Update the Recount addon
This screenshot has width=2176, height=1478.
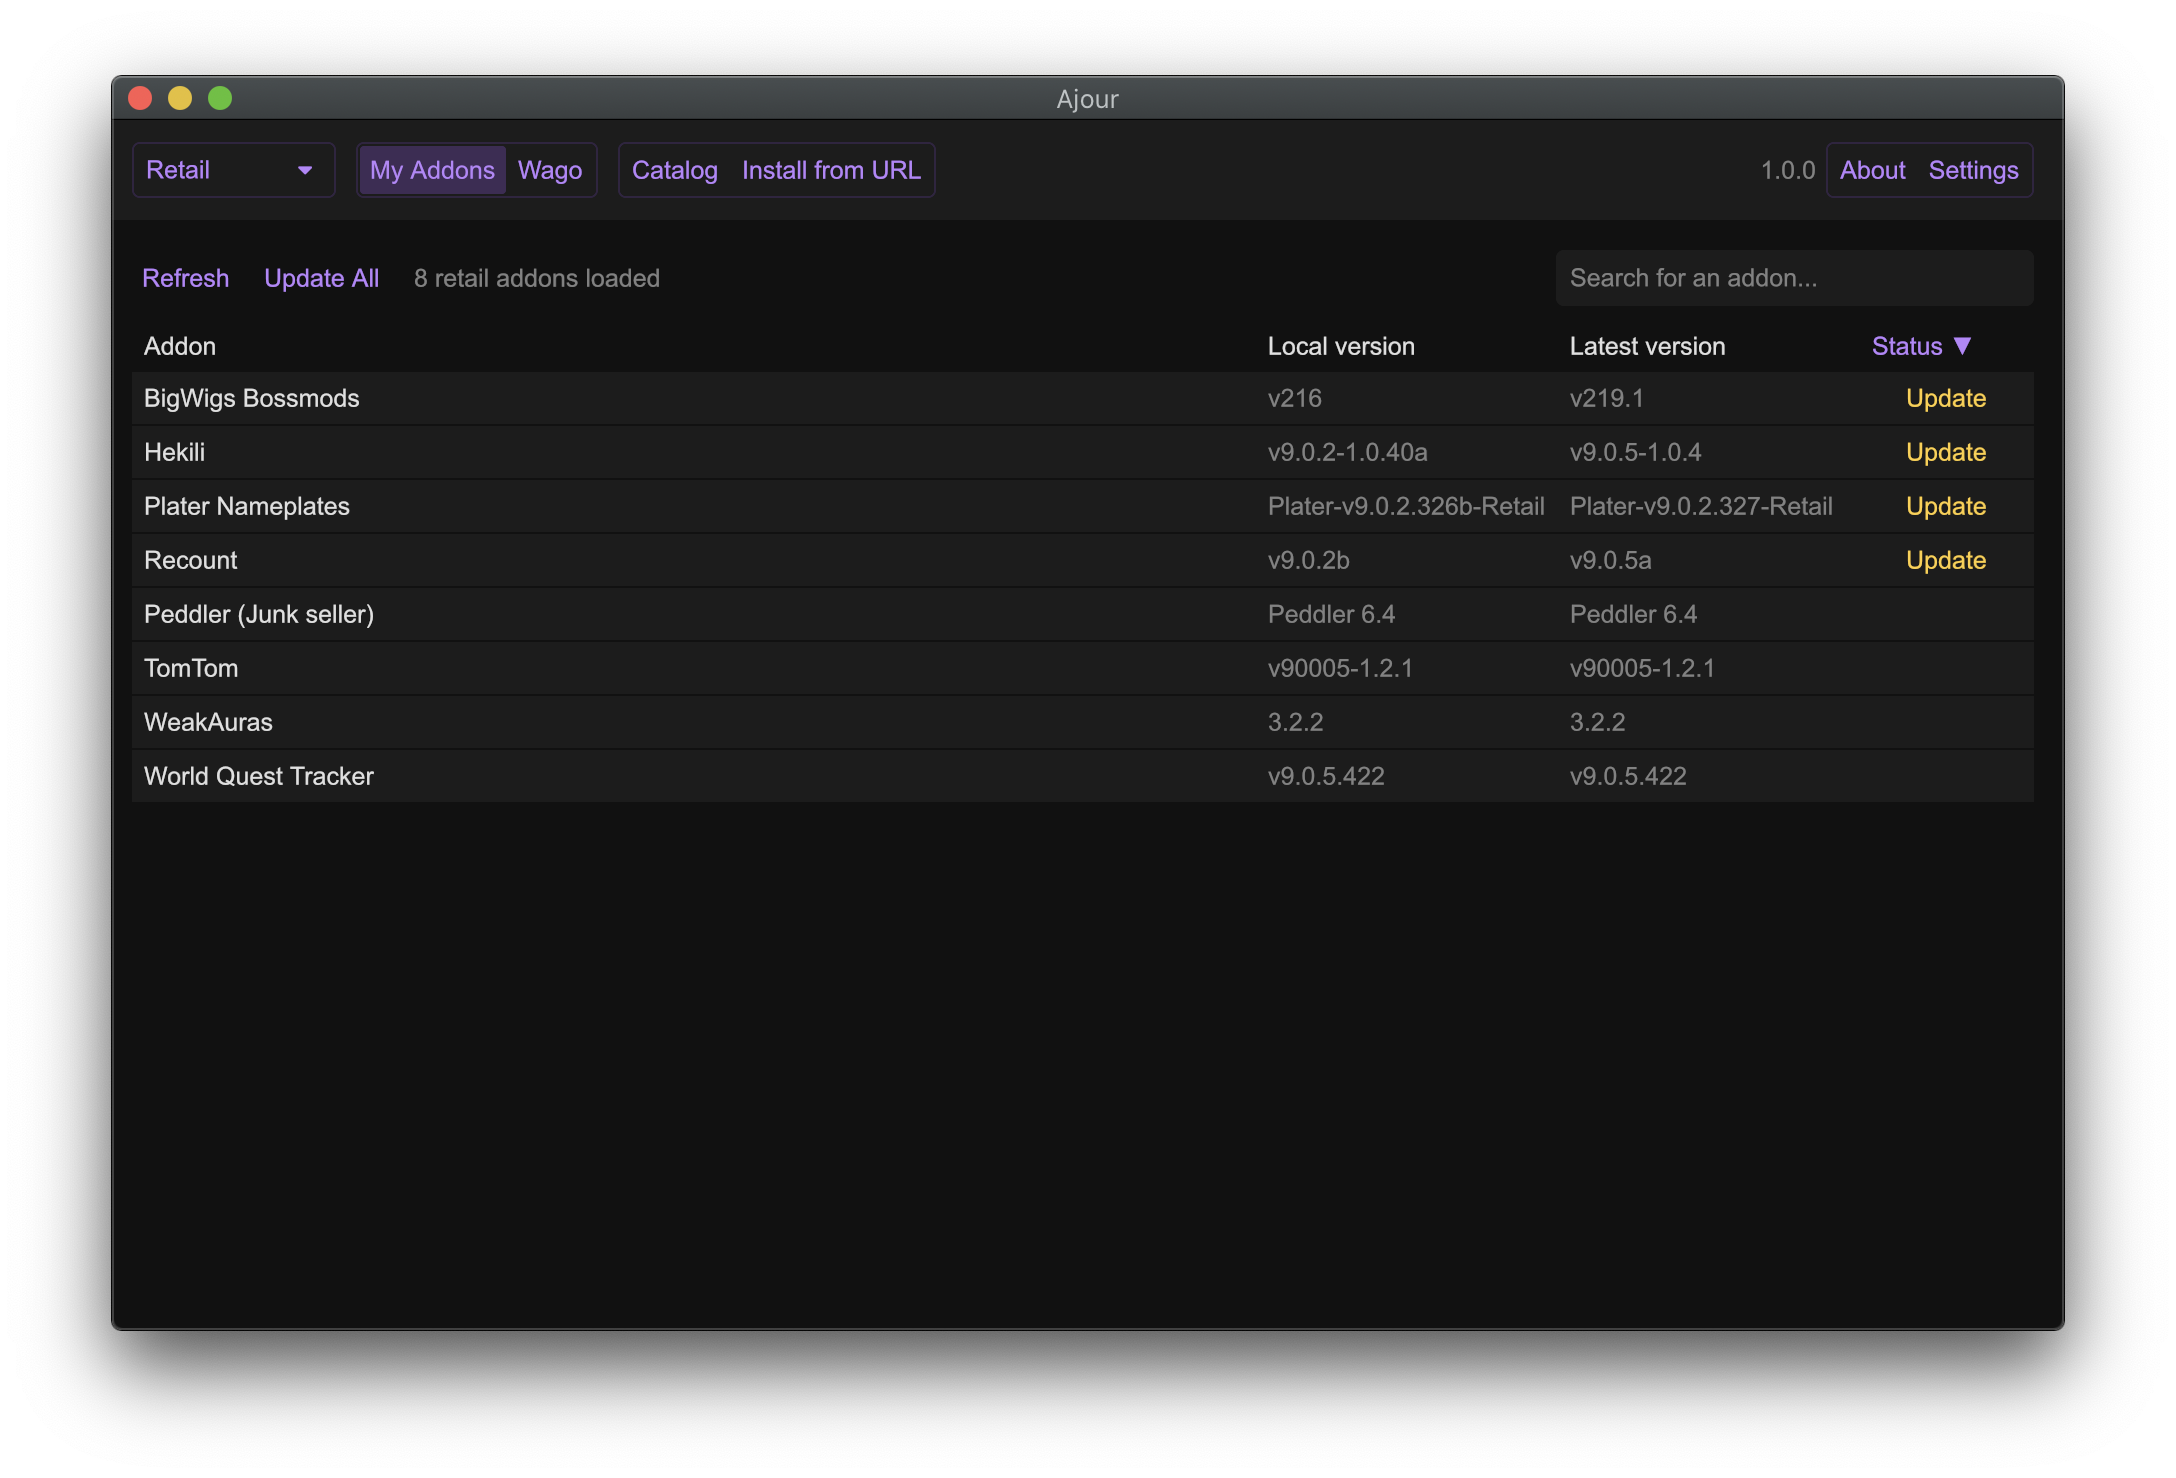(1945, 560)
